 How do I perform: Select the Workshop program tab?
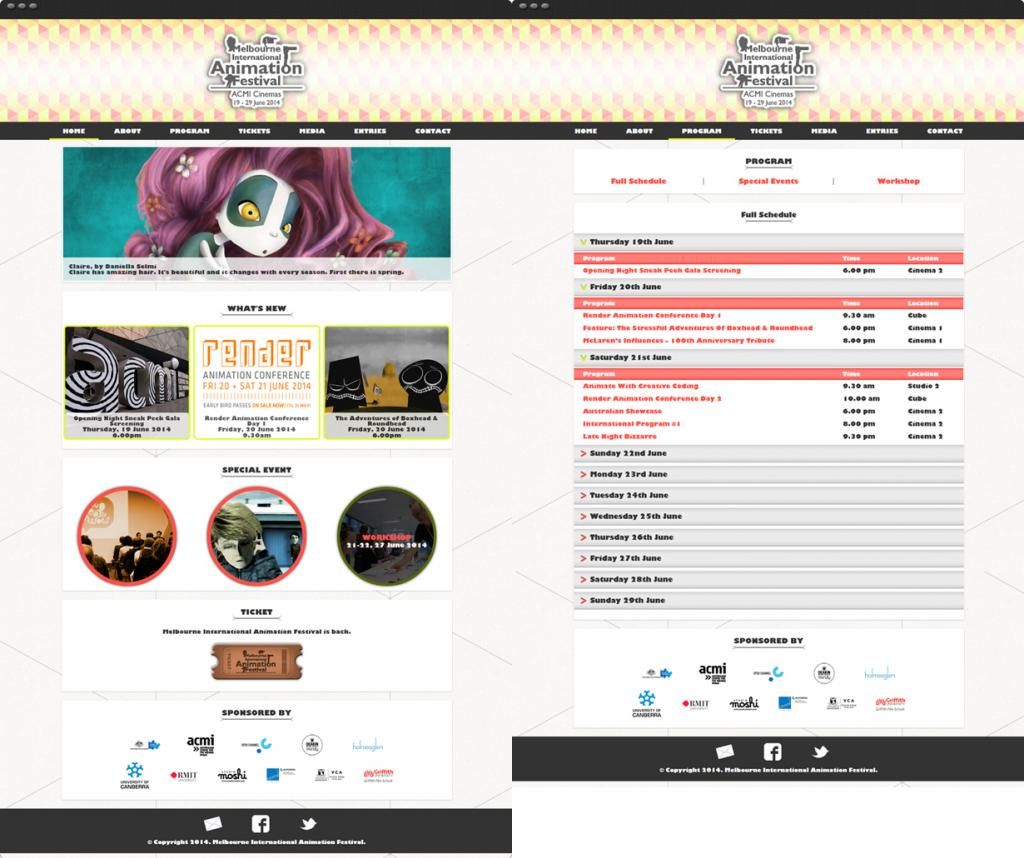click(x=898, y=181)
